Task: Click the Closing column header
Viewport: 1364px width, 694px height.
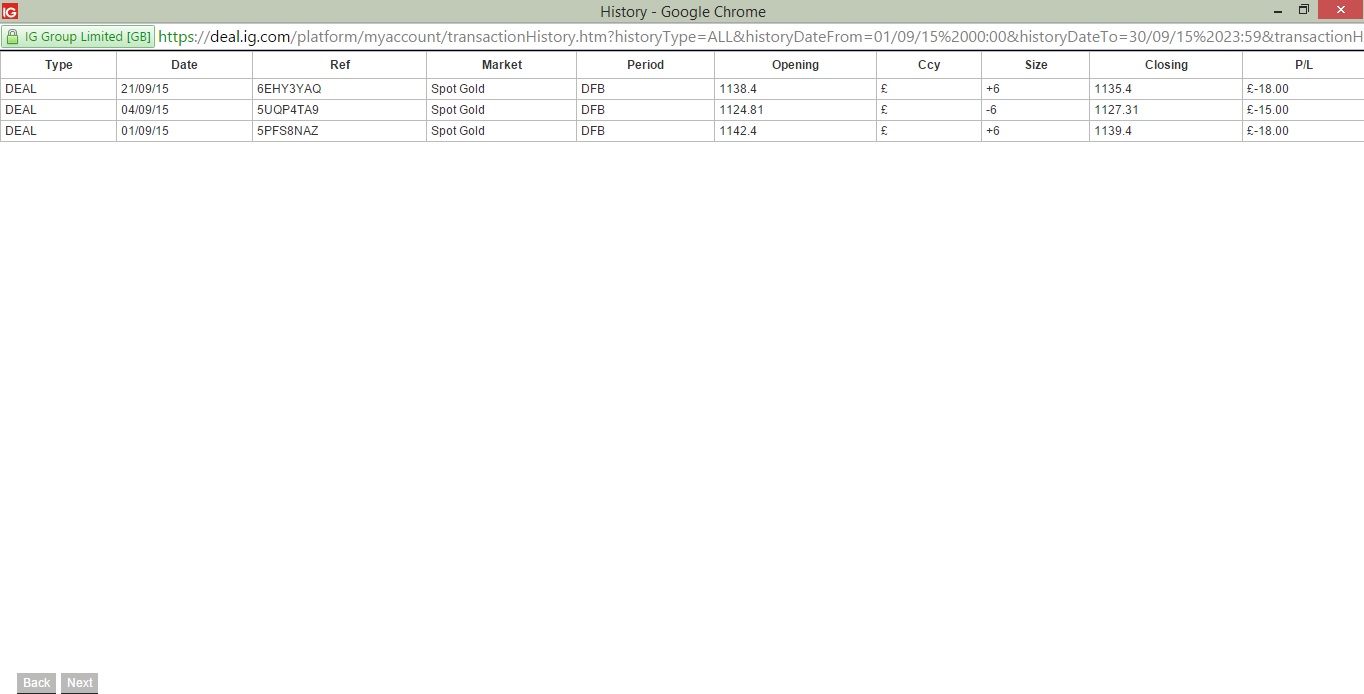Action: (x=1166, y=65)
